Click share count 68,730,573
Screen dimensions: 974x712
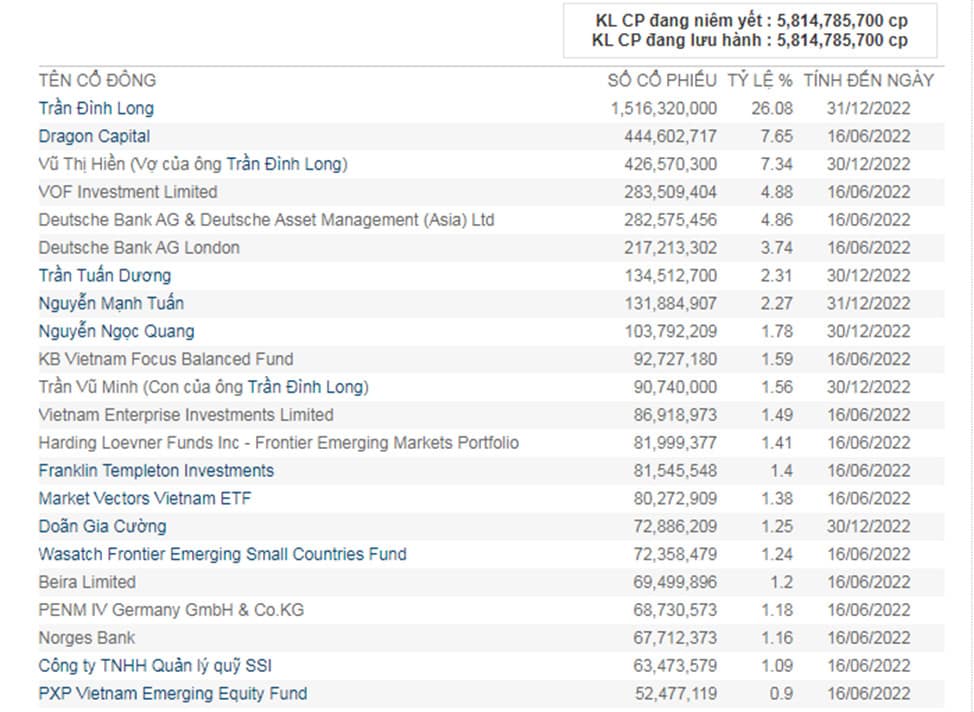coord(675,610)
